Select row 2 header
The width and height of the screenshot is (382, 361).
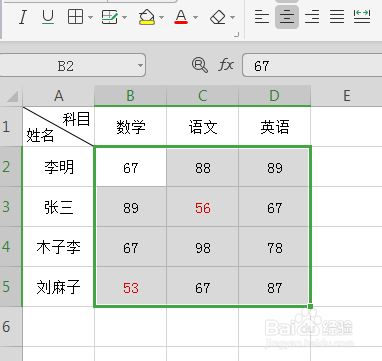tap(11, 166)
